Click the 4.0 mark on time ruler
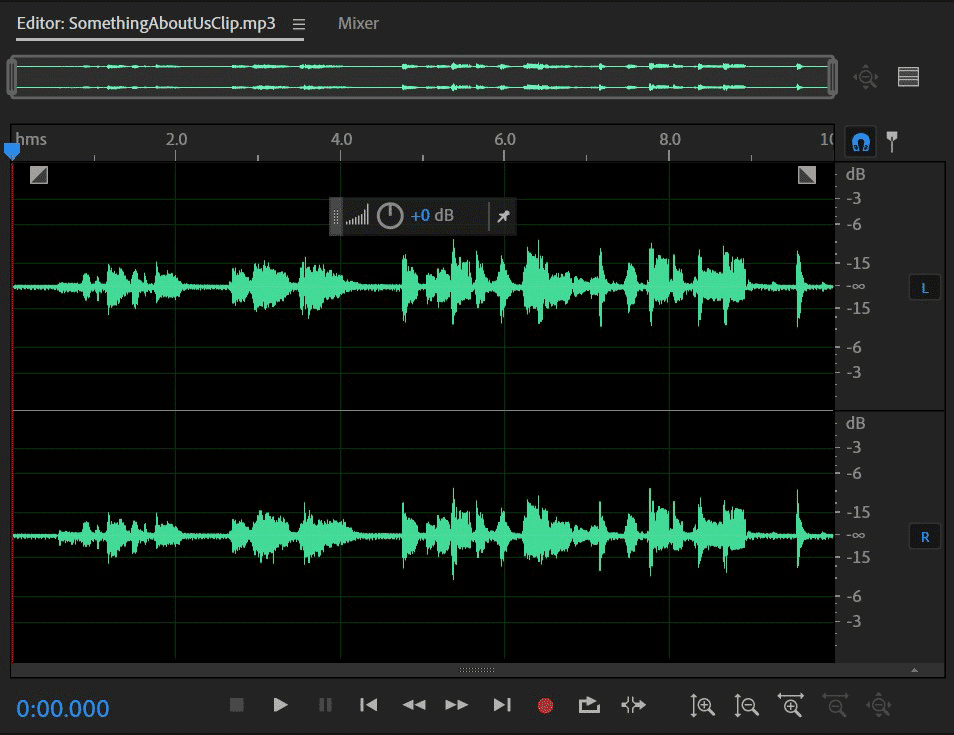954x735 pixels. [x=341, y=139]
